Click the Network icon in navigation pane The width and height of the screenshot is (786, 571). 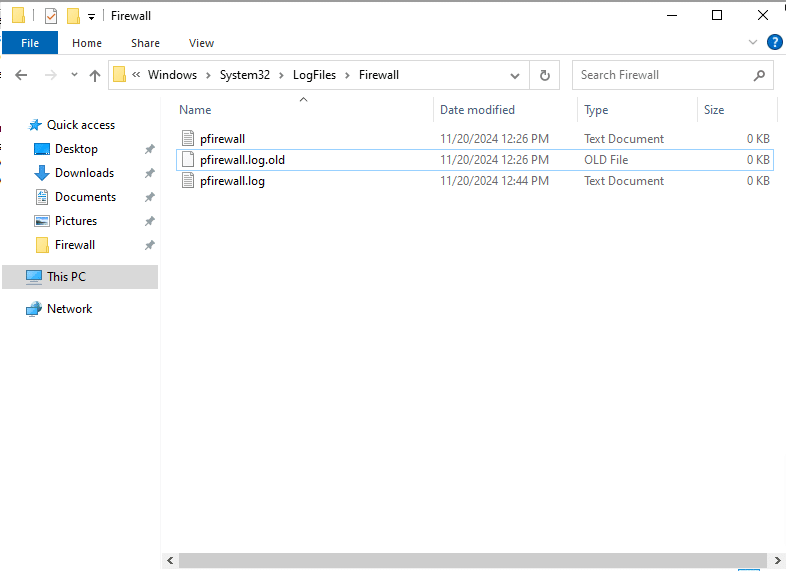coord(34,309)
